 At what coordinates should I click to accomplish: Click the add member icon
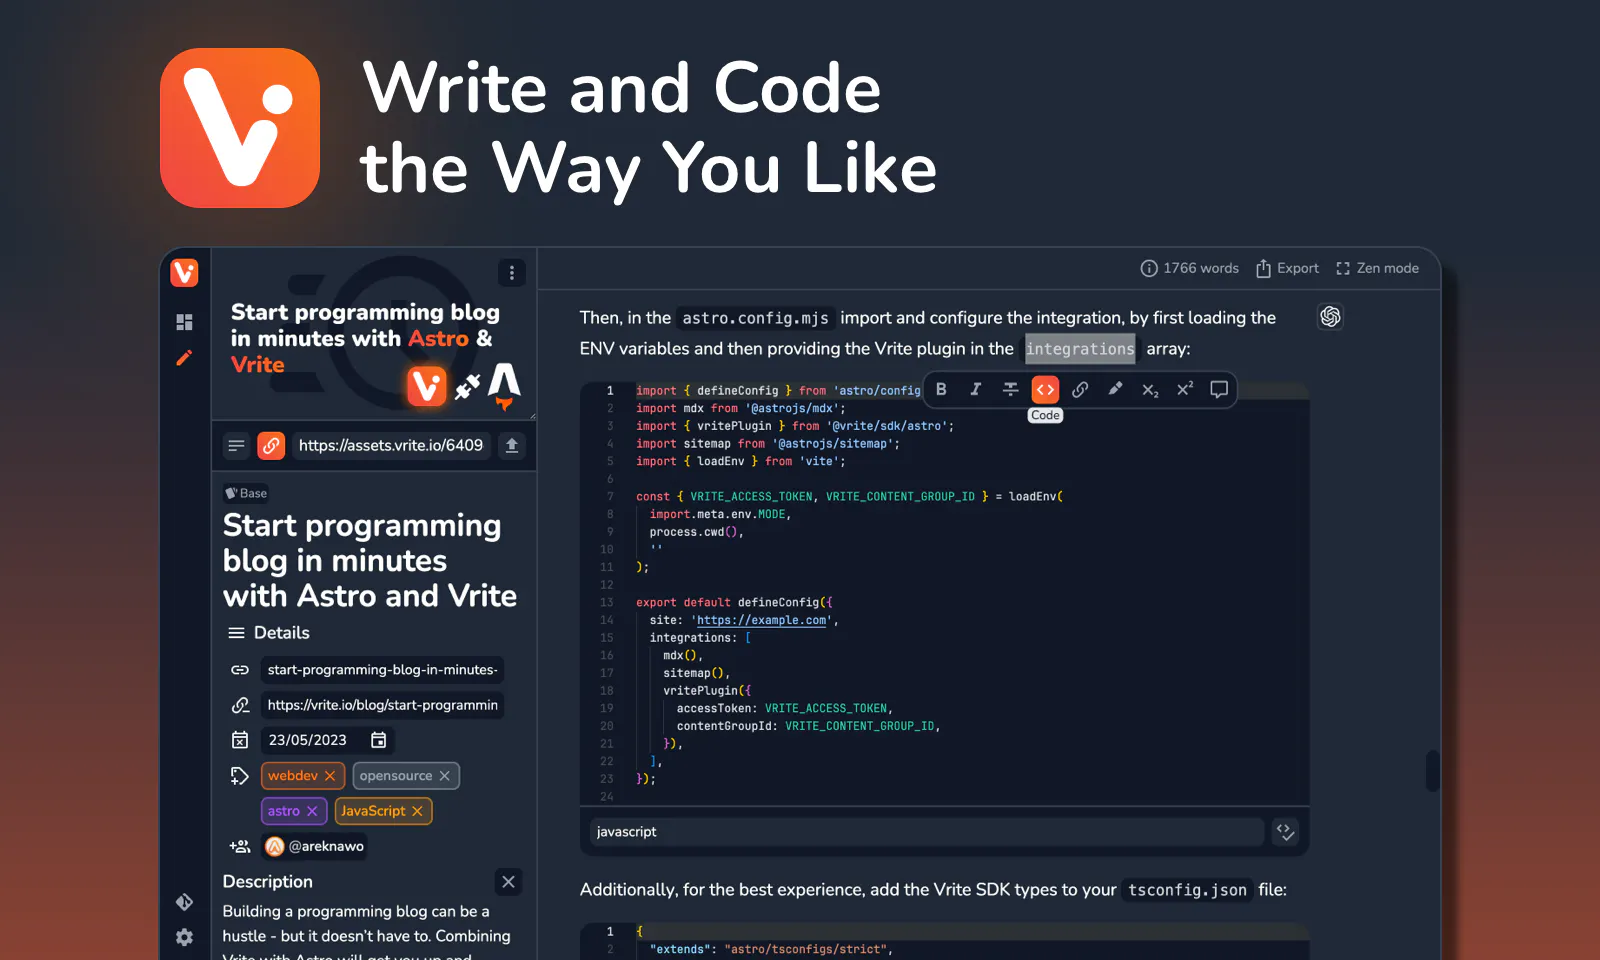[240, 846]
